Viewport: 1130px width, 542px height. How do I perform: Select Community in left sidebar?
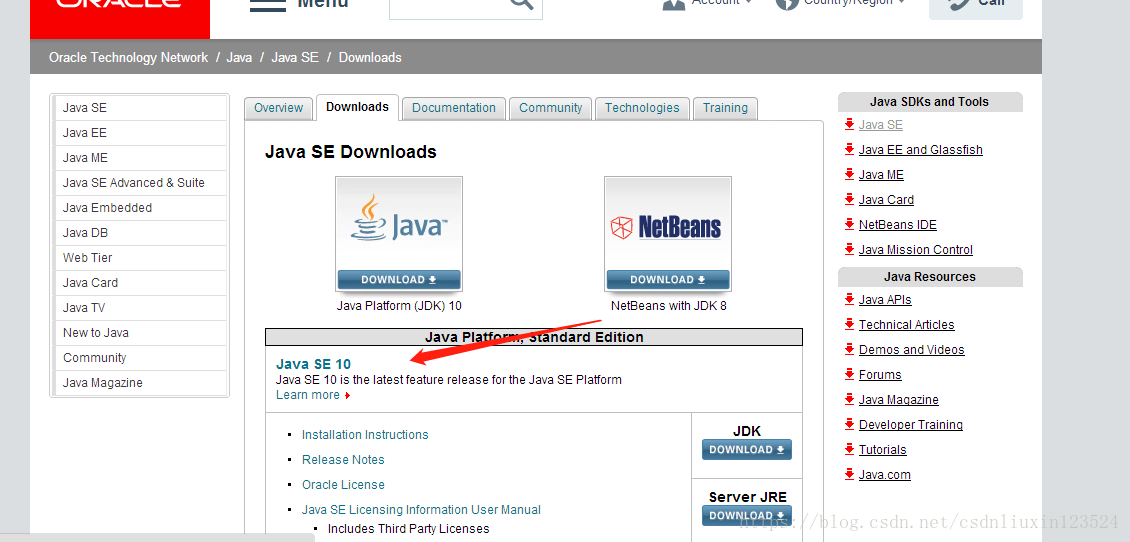coord(141,357)
